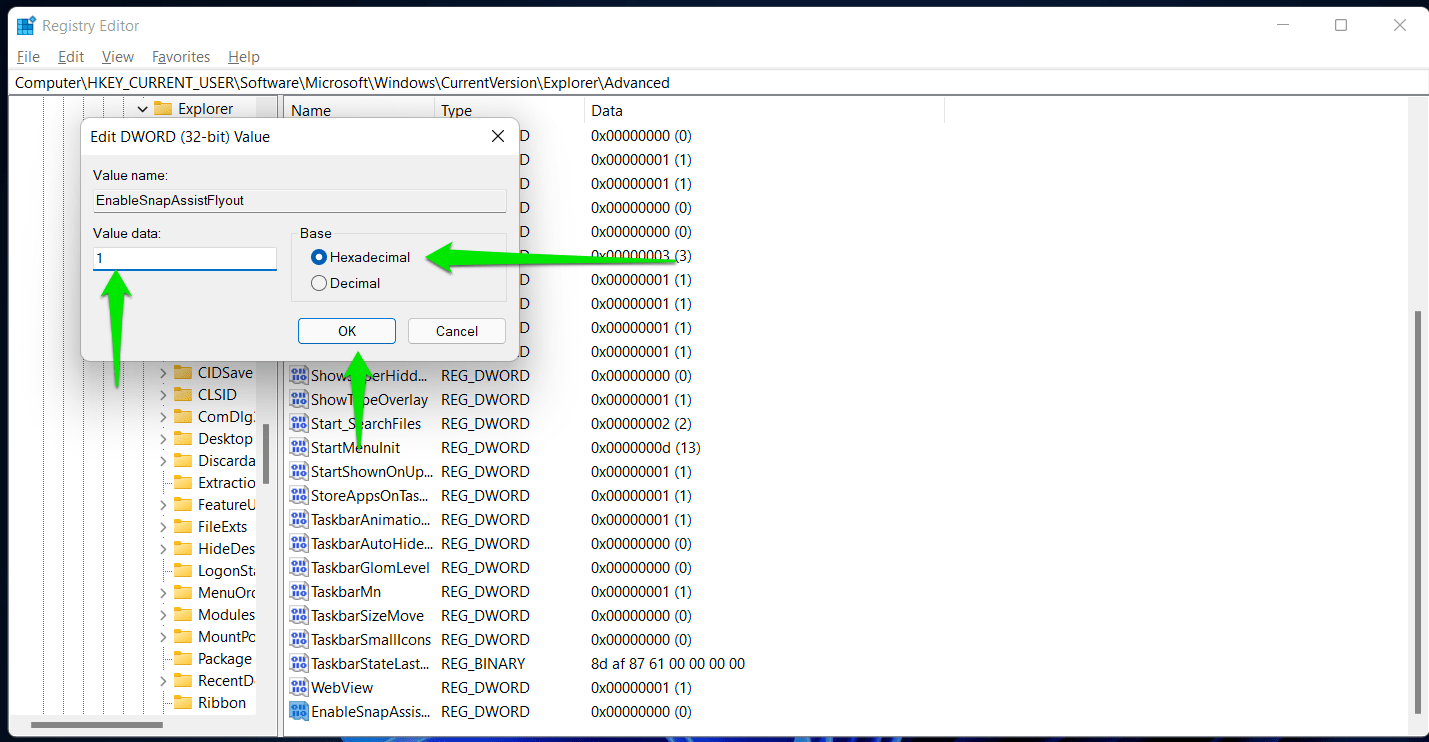Select the Decimal base option

point(319,283)
